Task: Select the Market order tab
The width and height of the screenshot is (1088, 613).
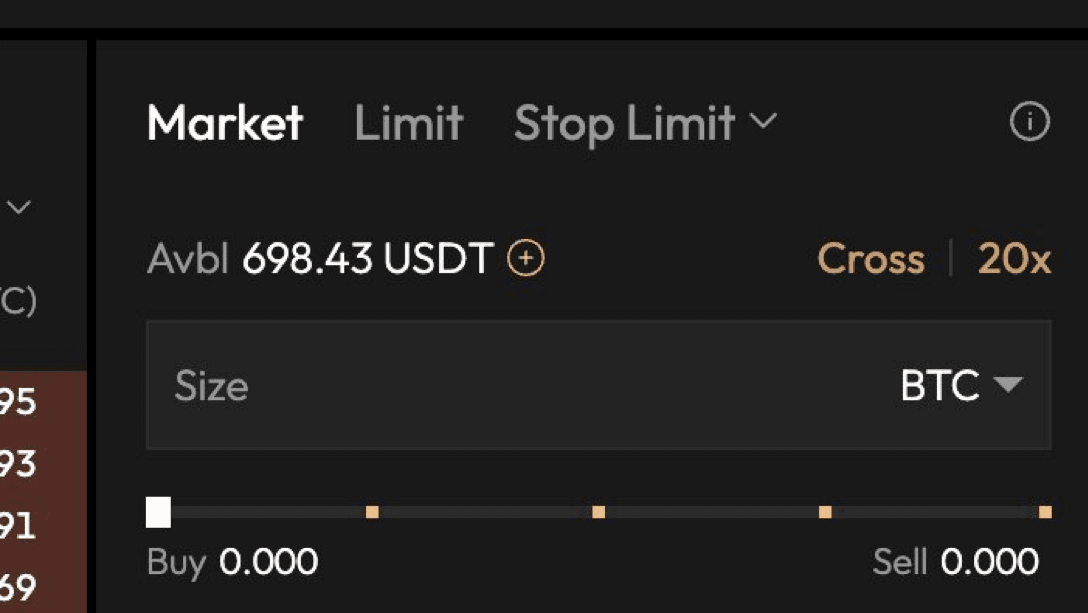Action: 226,124
